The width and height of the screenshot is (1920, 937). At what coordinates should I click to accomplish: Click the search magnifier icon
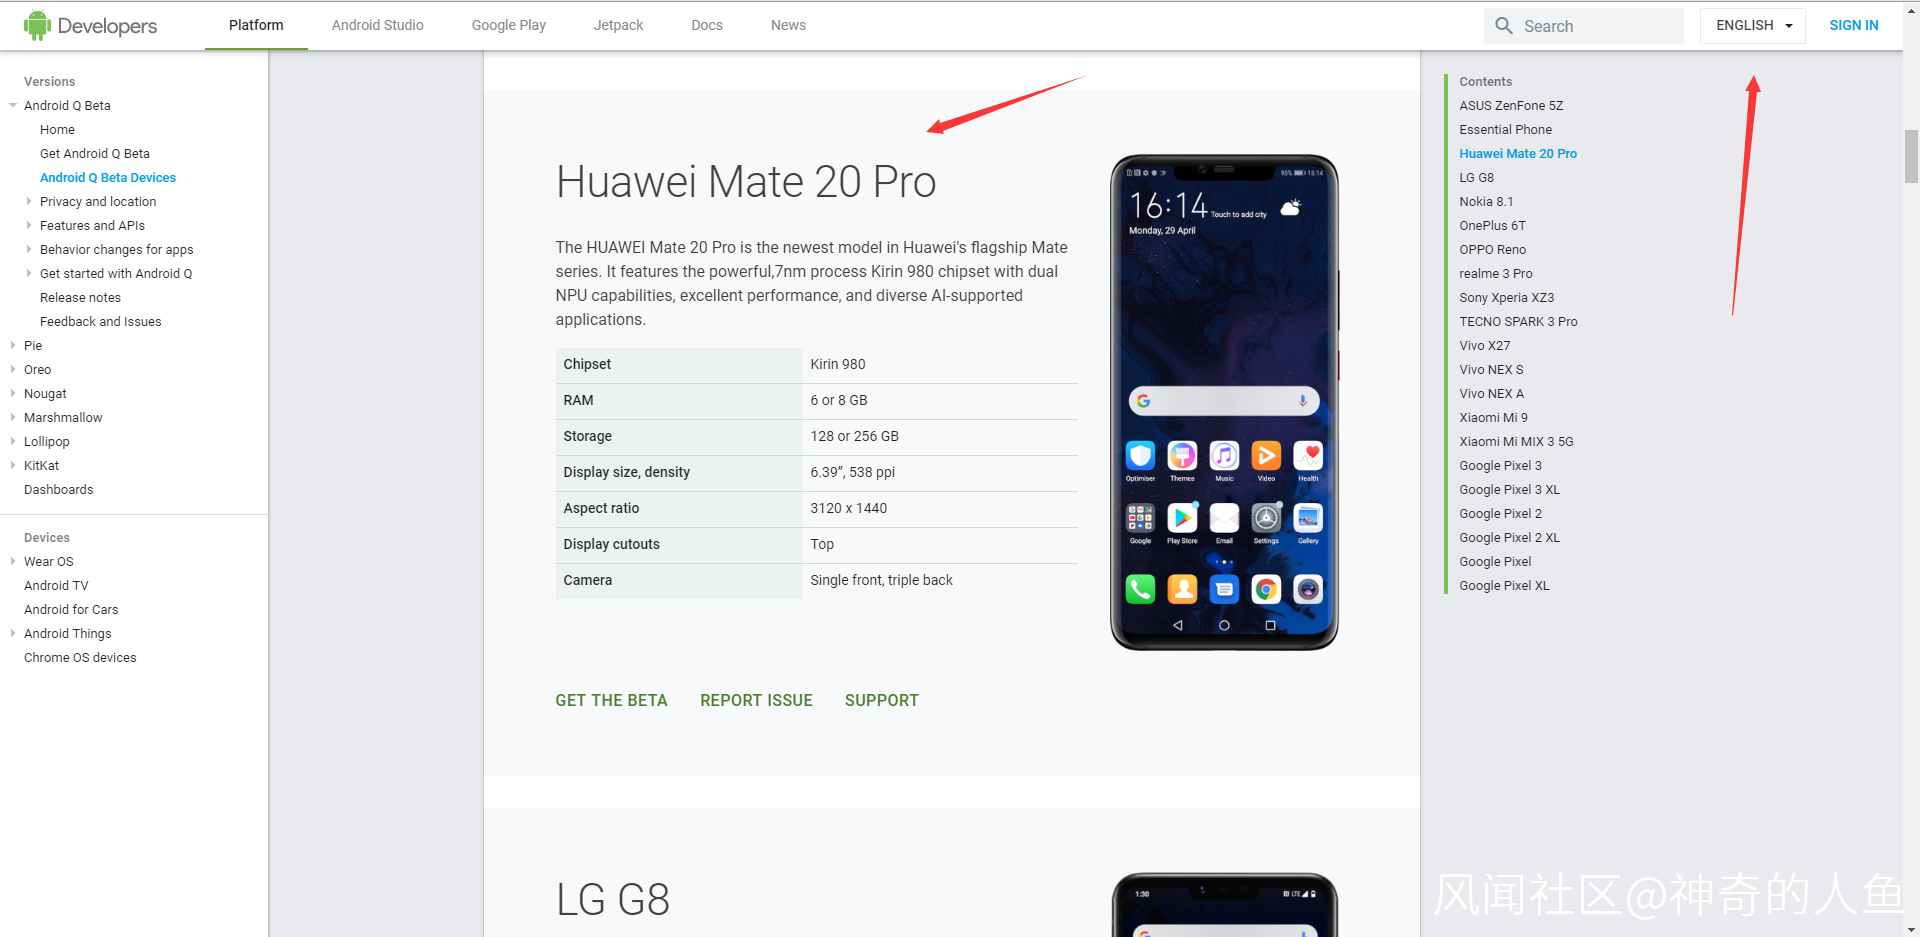[x=1504, y=26]
